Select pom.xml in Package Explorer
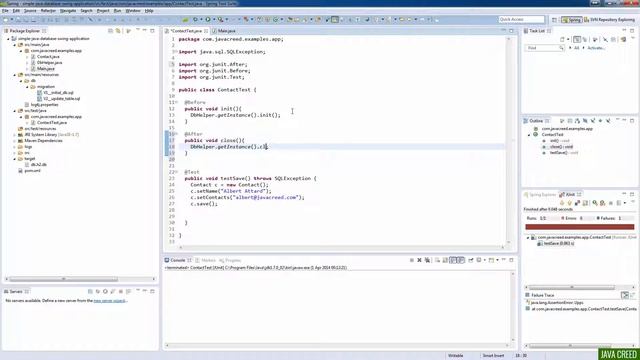The width and height of the screenshot is (640, 360). tap(32, 171)
